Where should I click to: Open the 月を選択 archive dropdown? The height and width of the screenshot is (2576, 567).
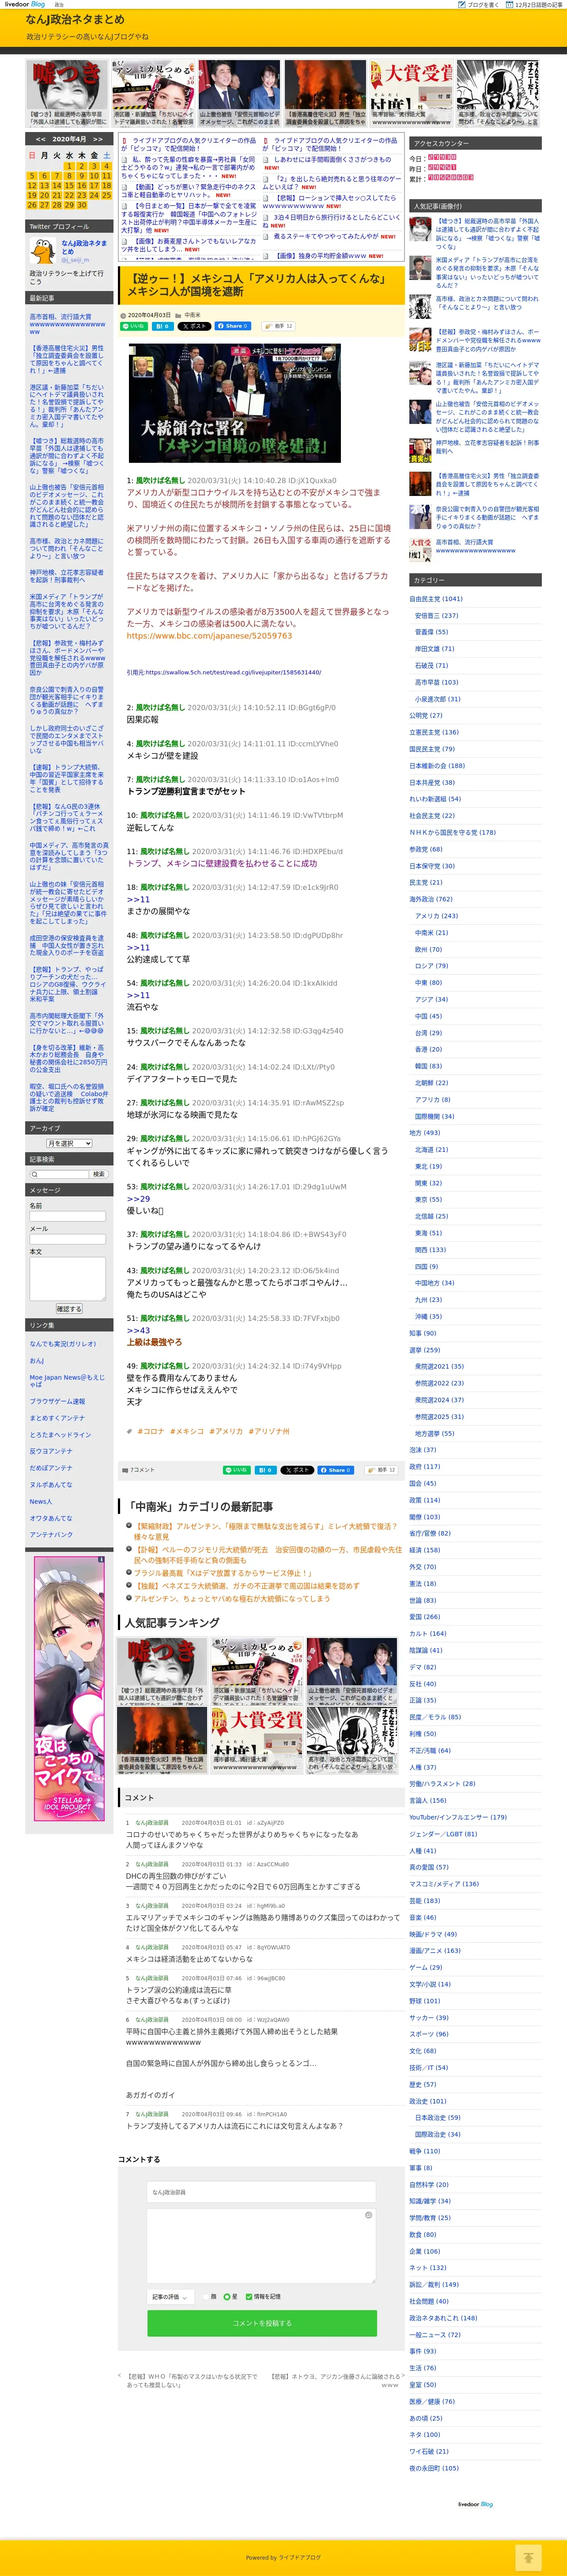[69, 1143]
